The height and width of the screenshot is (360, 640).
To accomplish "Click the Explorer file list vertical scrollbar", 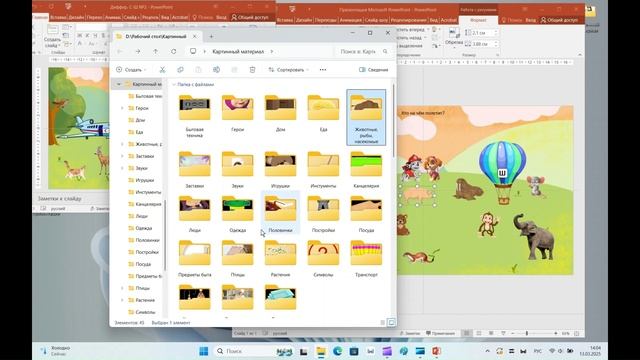I will pyautogui.click(x=393, y=120).
